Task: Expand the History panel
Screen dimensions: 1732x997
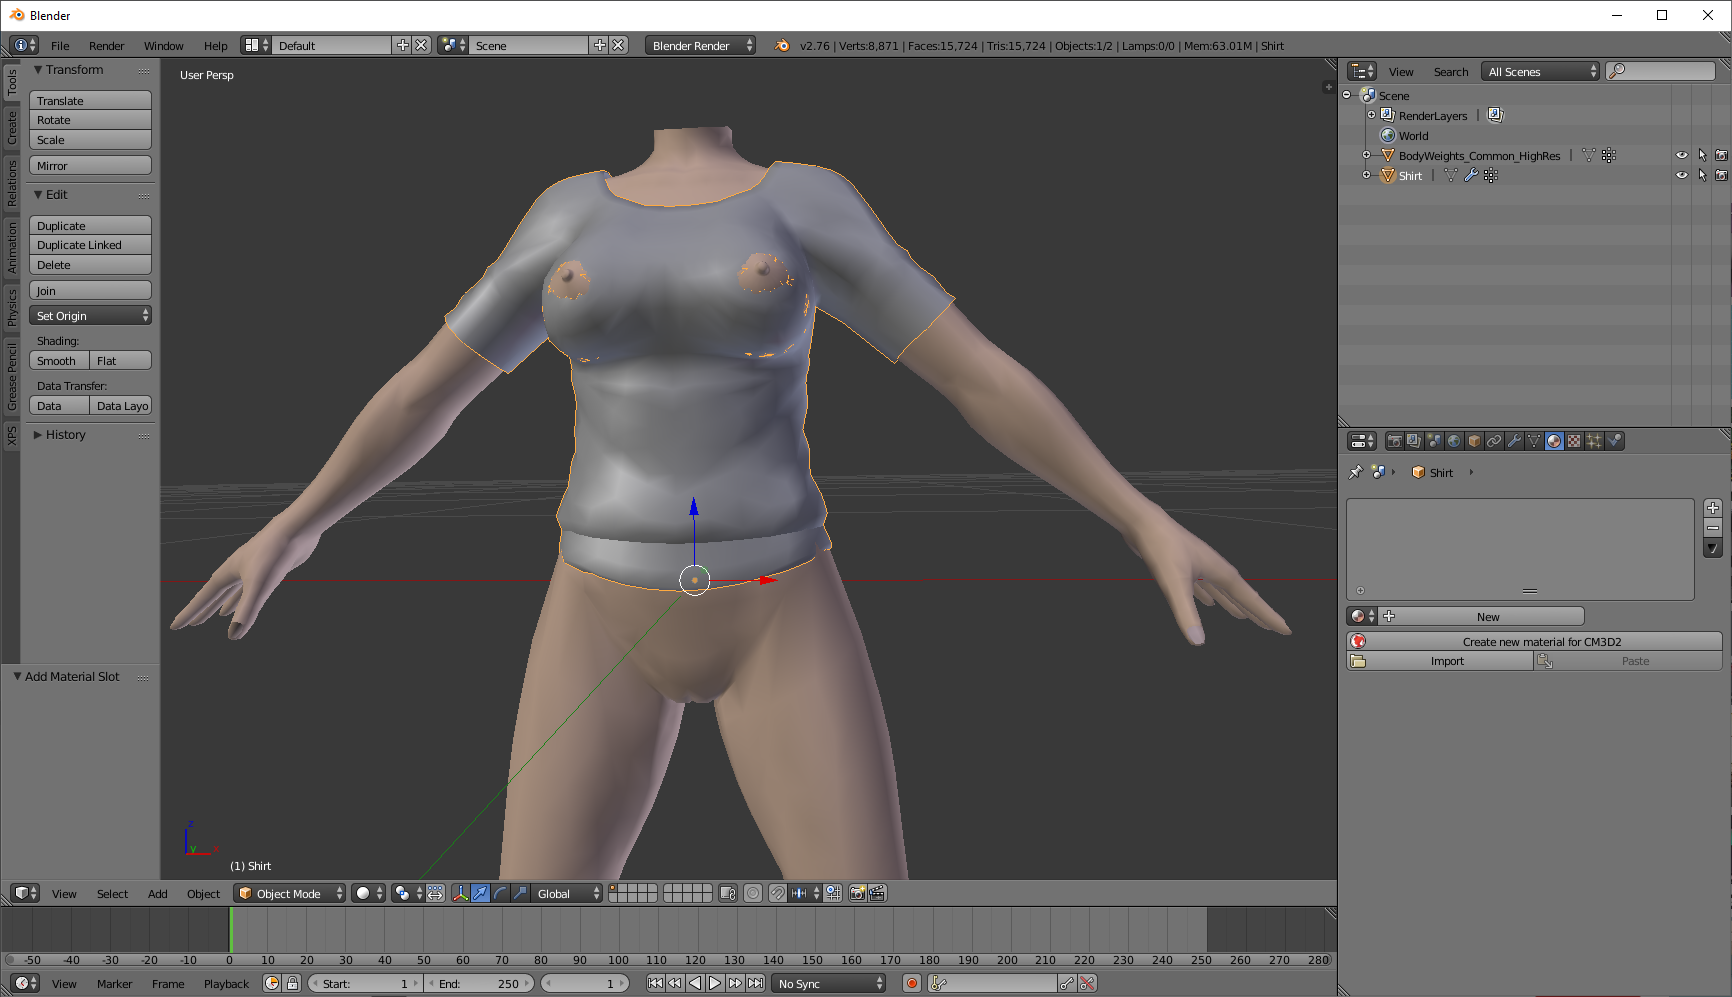Action: [65, 435]
